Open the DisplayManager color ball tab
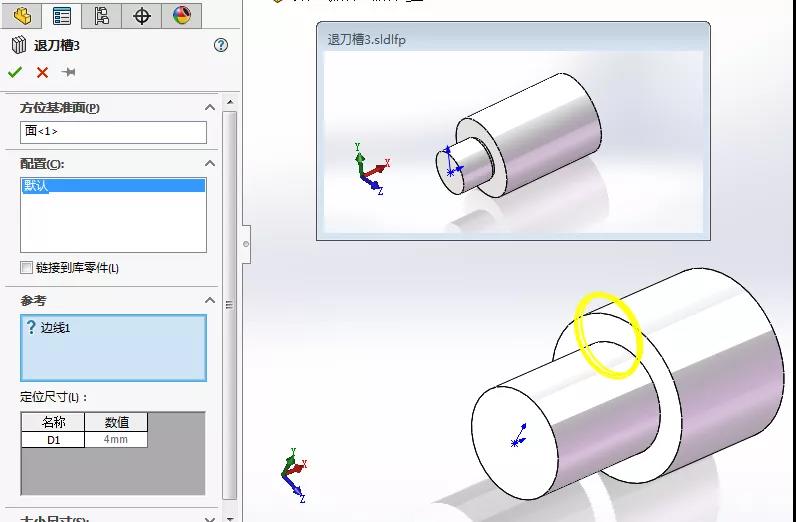796x522 pixels. 181,15
